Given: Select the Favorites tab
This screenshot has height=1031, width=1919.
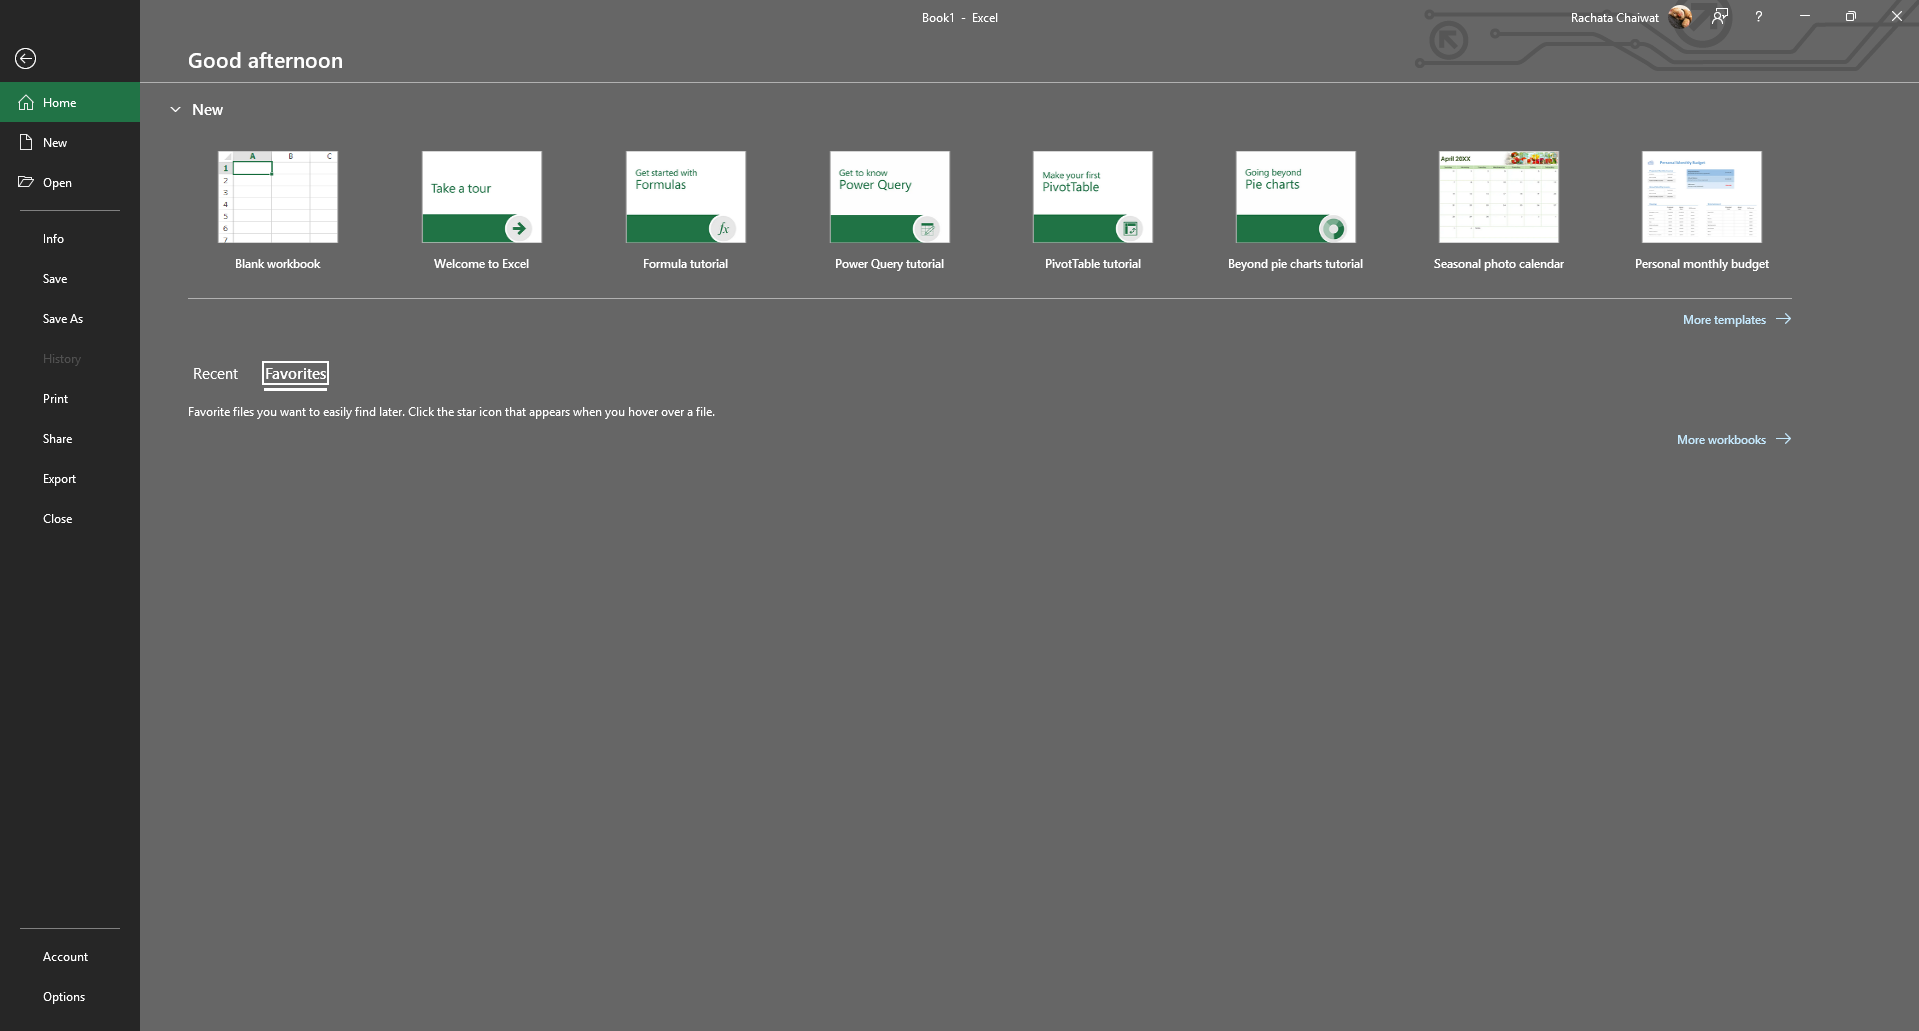Looking at the screenshot, I should coord(296,374).
